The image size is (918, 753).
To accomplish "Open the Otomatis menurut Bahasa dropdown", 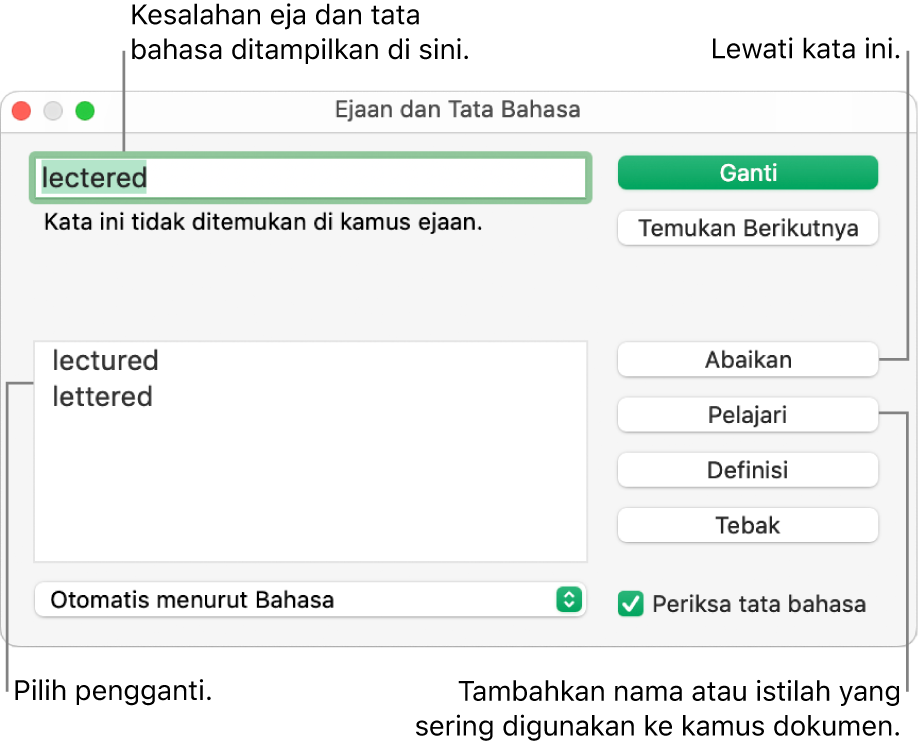I will point(308,600).
